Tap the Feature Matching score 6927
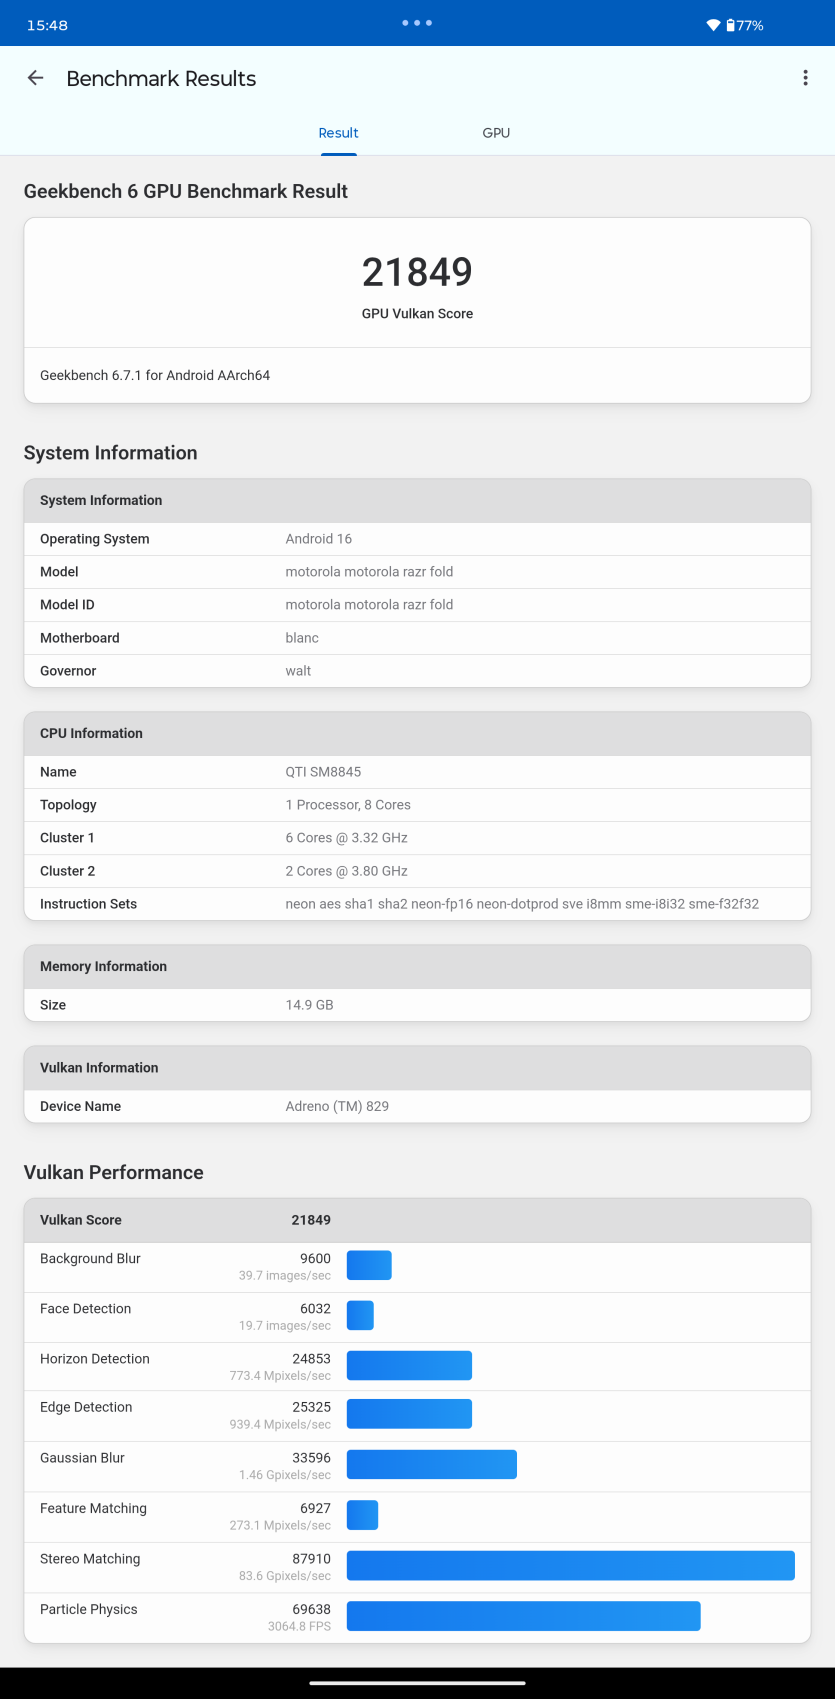This screenshot has width=835, height=1699. pyautogui.click(x=315, y=1509)
